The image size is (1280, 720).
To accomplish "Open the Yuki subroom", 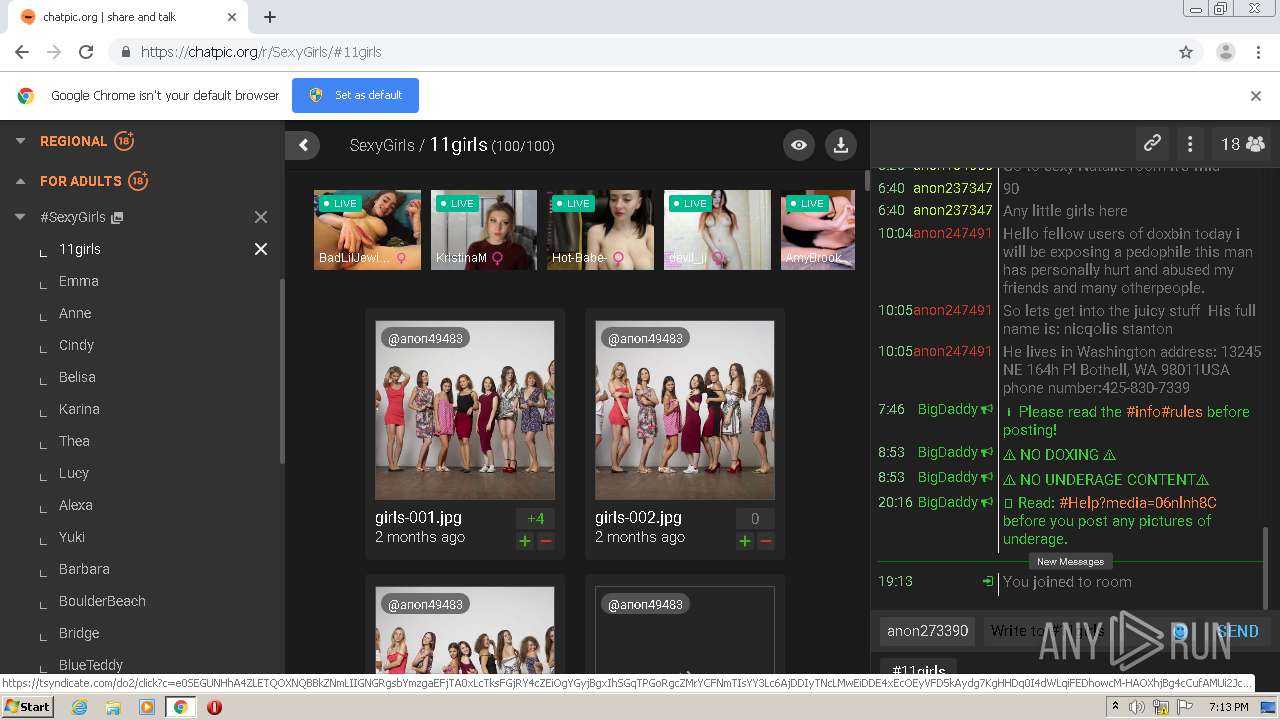I will [72, 537].
